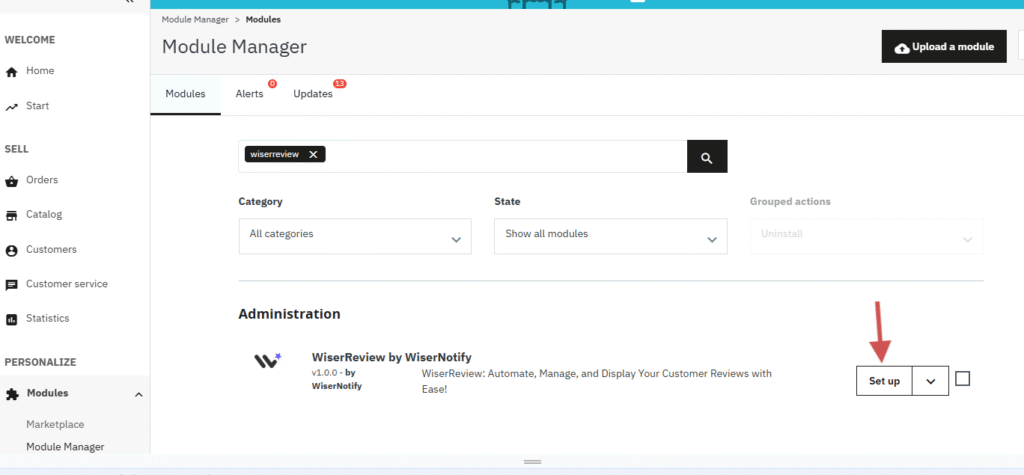Click the Orders basket icon
The image size is (1024, 475).
click(x=12, y=181)
